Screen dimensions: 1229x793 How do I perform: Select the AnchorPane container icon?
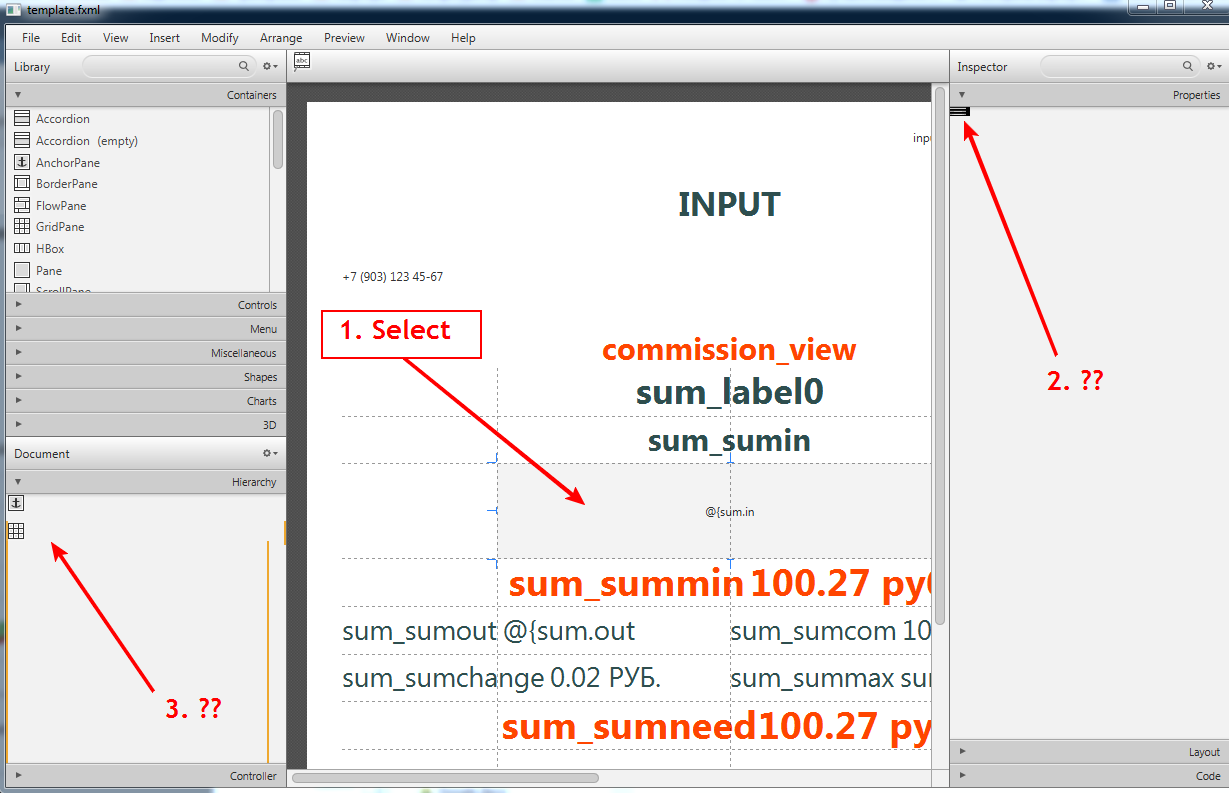[22, 162]
